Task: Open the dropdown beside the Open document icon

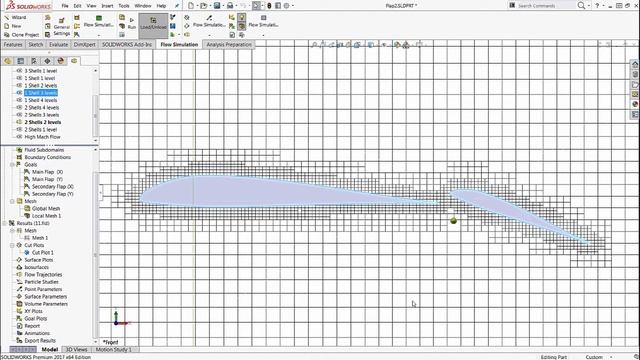Action: pos(210,6)
